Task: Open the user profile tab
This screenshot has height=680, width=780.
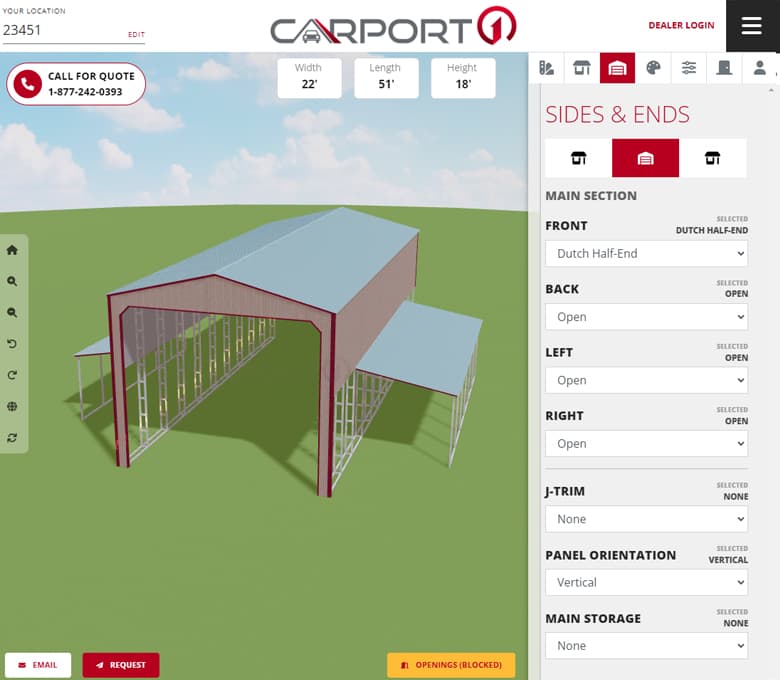Action: (x=760, y=68)
